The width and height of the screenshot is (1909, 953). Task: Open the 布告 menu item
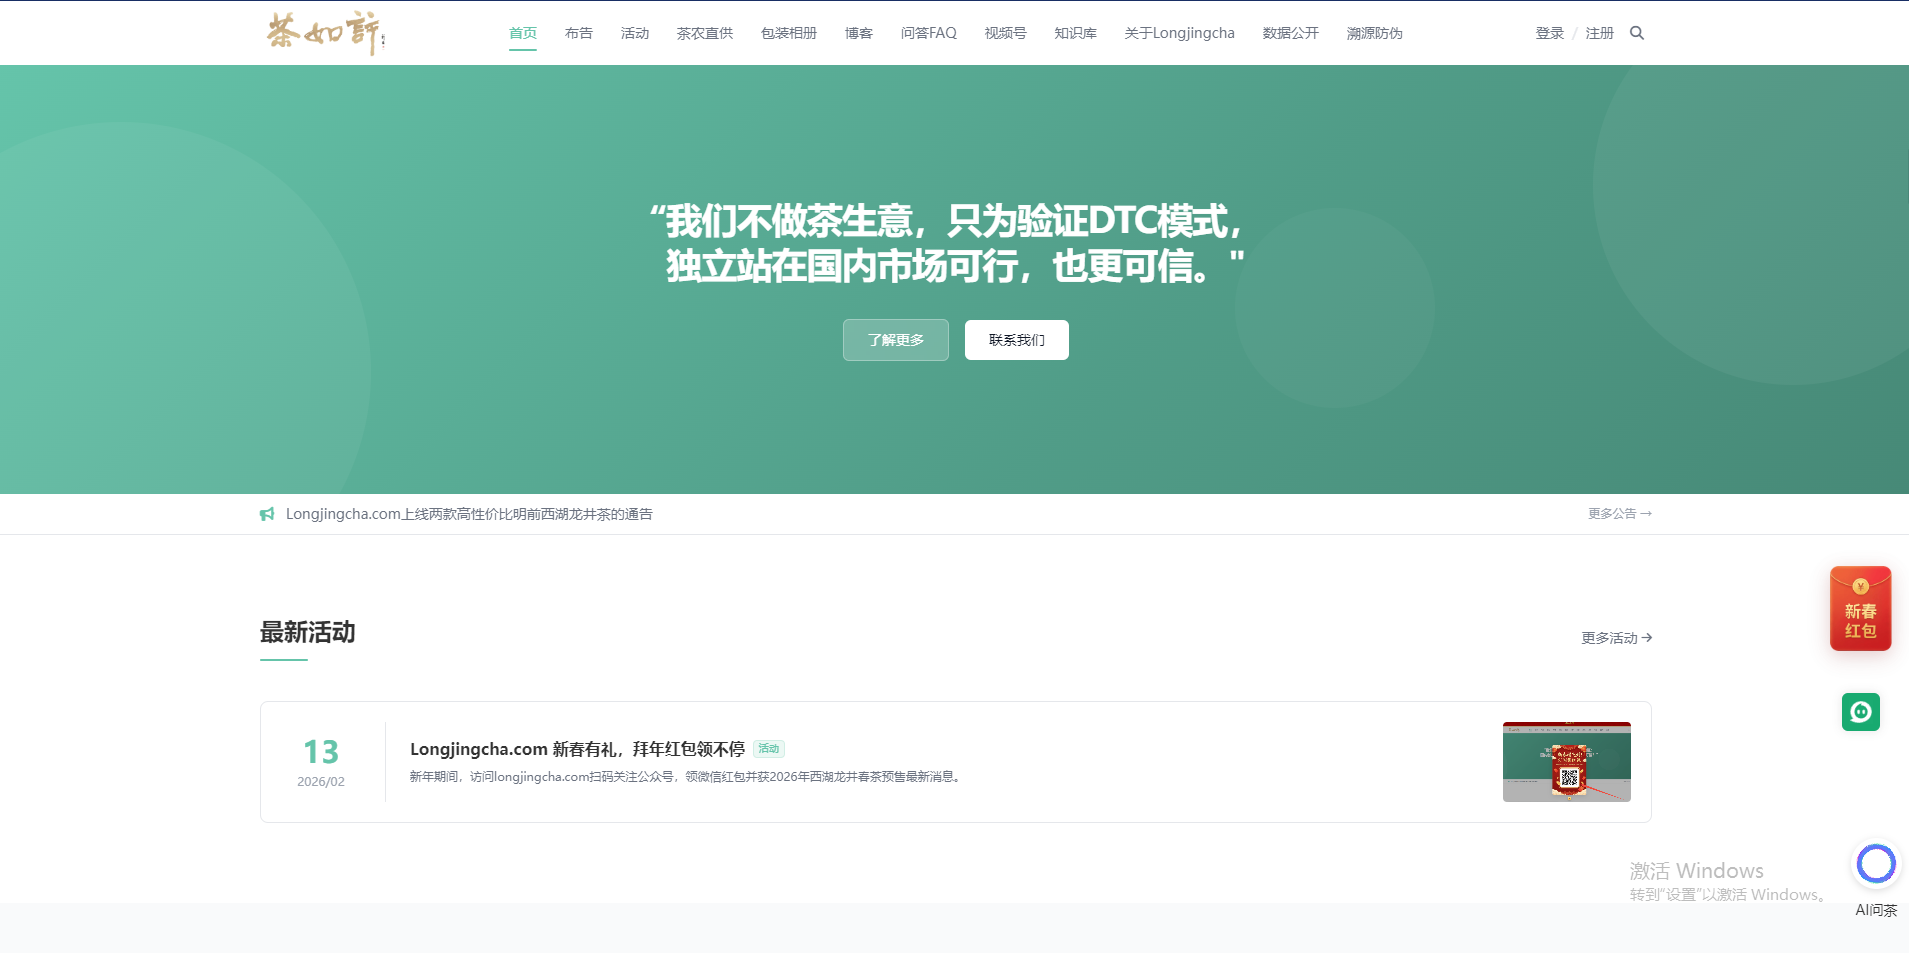(579, 33)
